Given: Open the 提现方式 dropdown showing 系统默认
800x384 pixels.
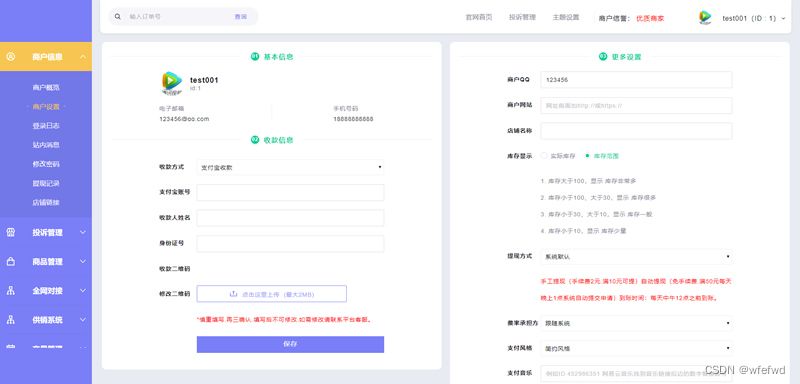Looking at the screenshot, I should [x=636, y=257].
